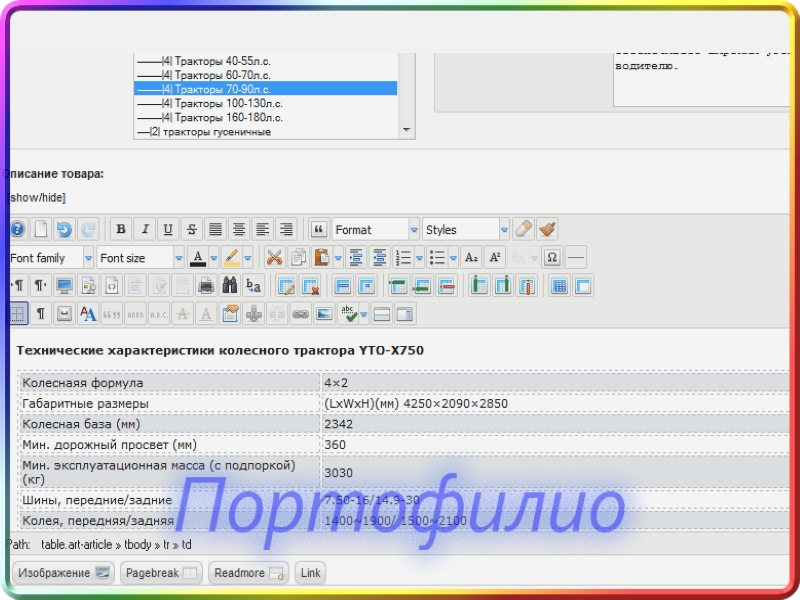The width and height of the screenshot is (800, 600).
Task: Open the Font family dropdown
Action: click(x=51, y=258)
